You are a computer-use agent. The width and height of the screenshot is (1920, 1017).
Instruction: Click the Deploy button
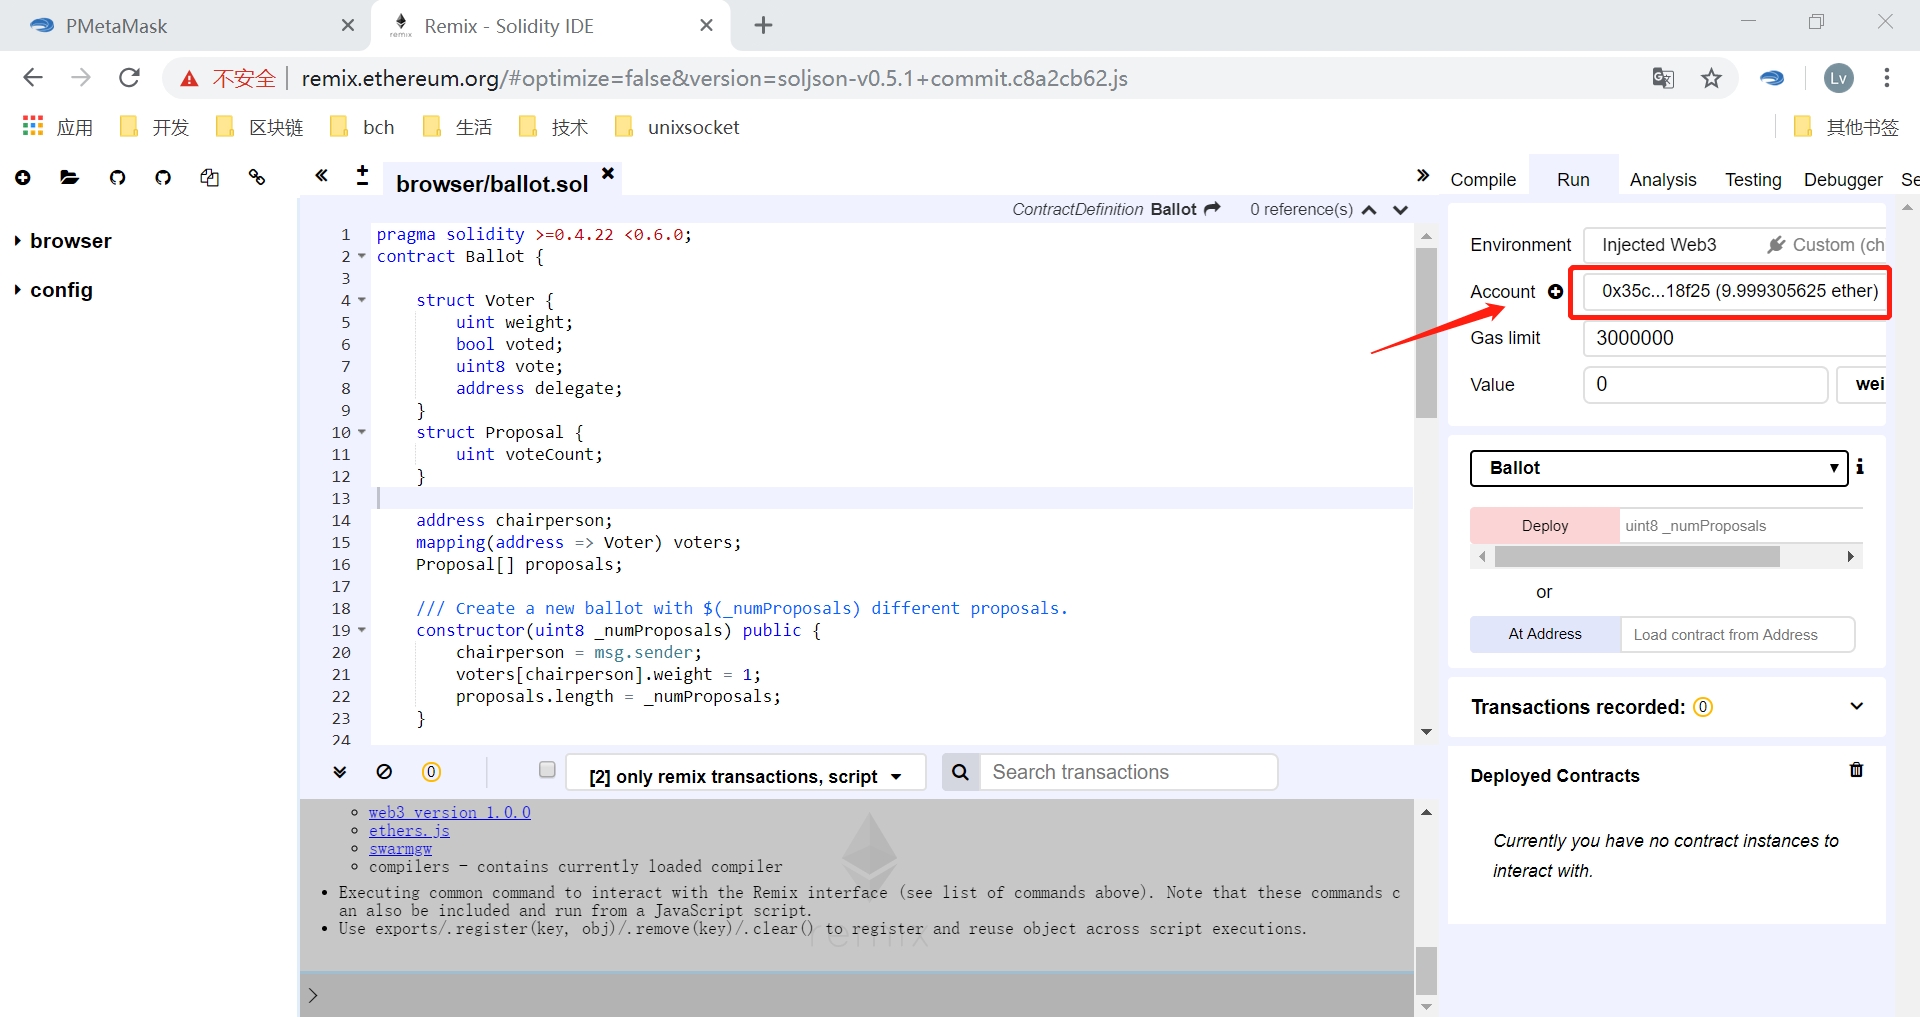tap(1544, 526)
